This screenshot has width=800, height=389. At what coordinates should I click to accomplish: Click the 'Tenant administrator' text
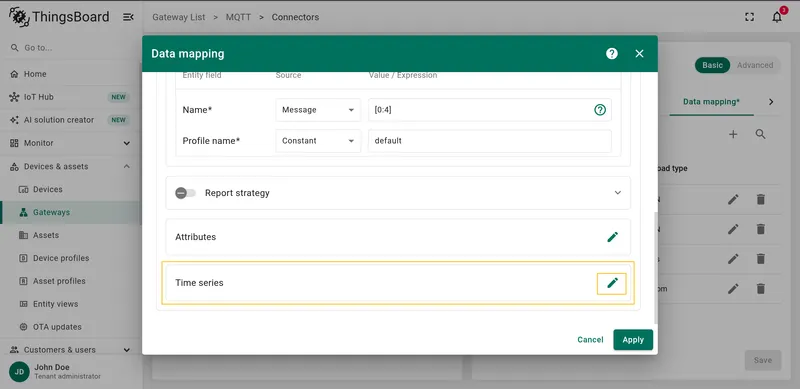(67, 377)
